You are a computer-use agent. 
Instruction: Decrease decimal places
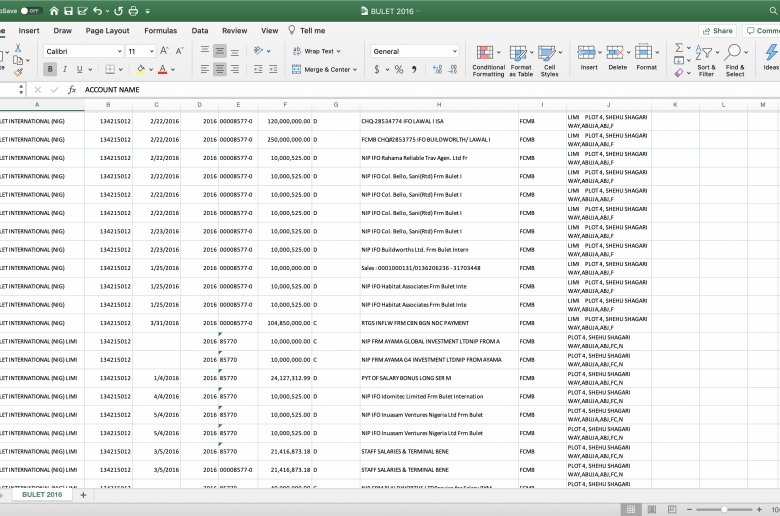pos(453,70)
